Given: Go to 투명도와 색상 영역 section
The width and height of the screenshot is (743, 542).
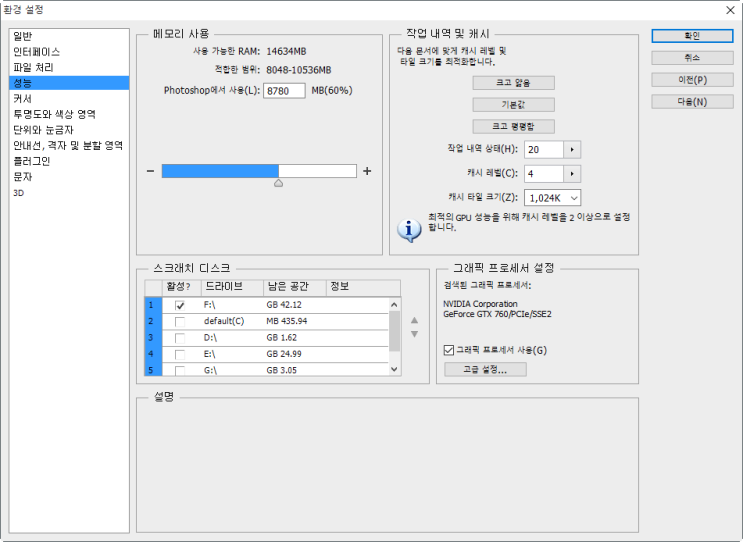Looking at the screenshot, I should point(69,114).
